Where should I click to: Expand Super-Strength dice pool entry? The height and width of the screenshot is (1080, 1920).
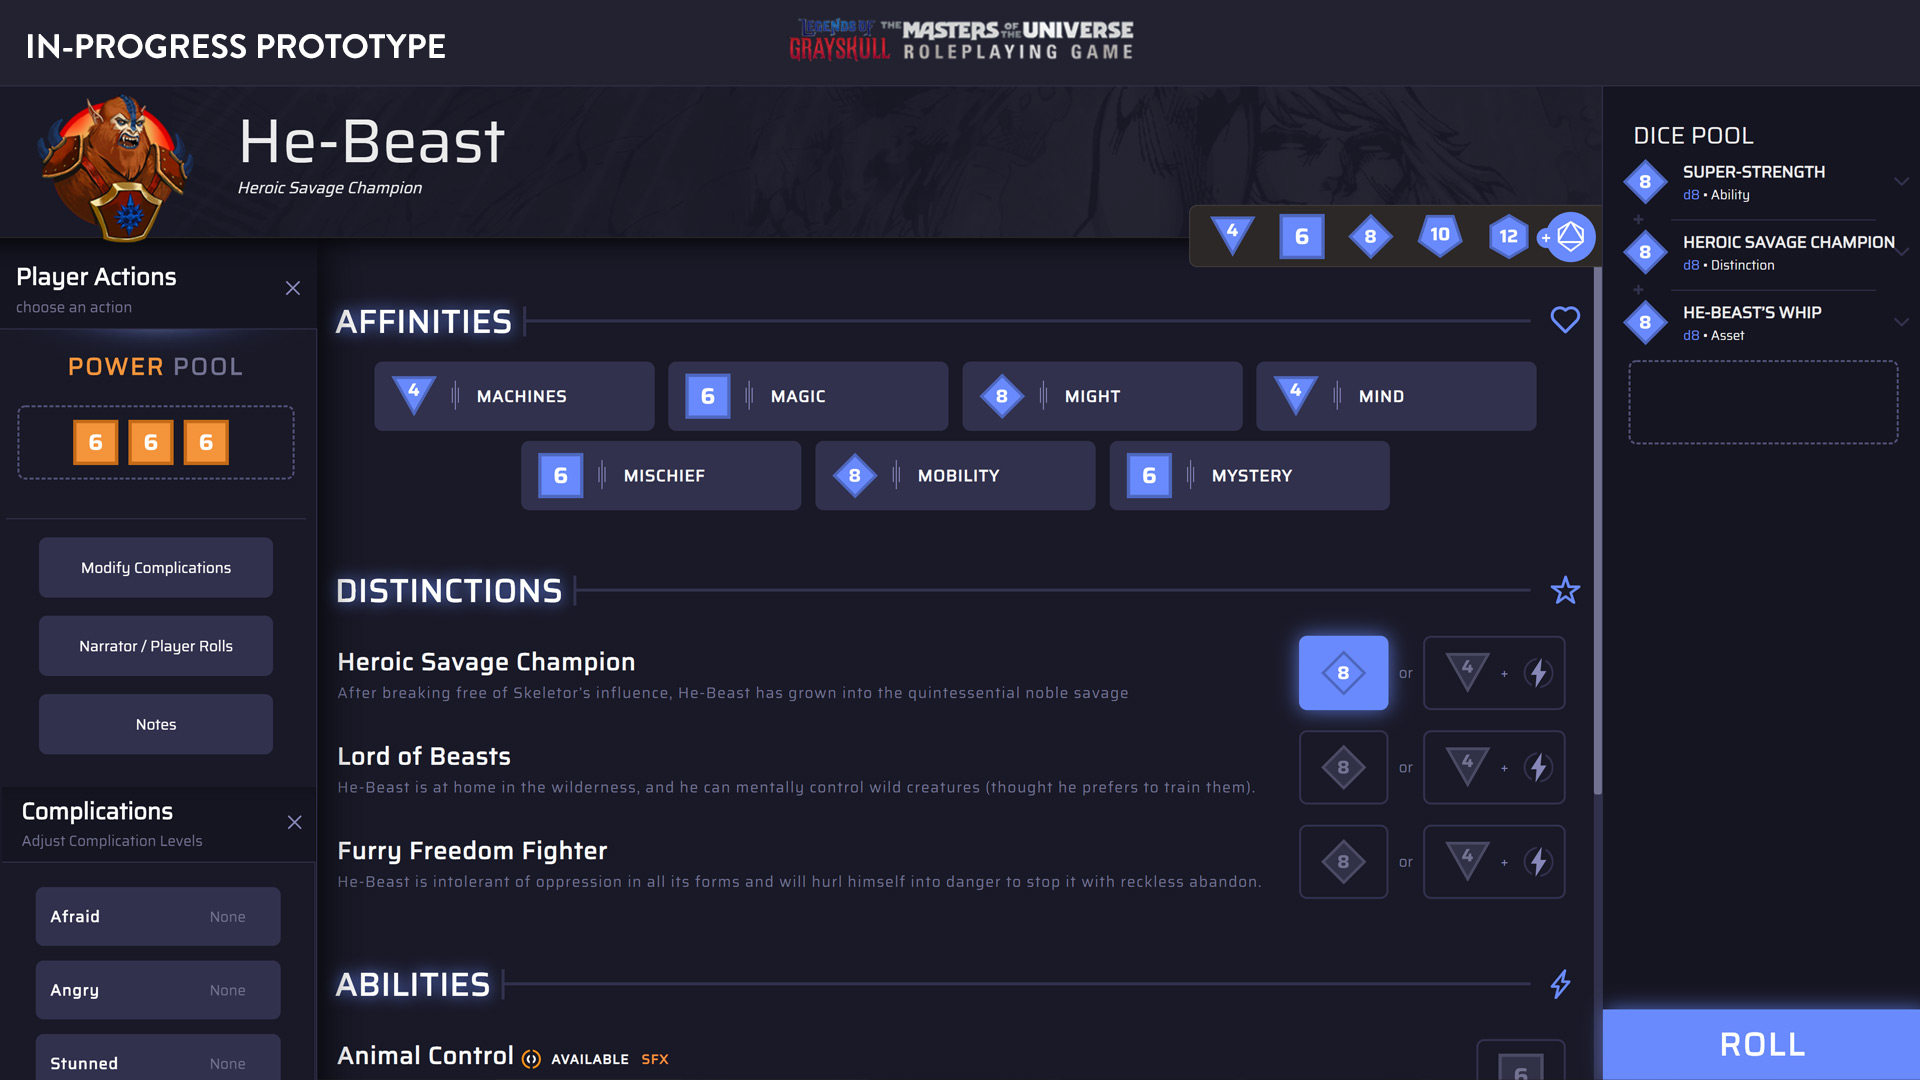pos(1900,182)
